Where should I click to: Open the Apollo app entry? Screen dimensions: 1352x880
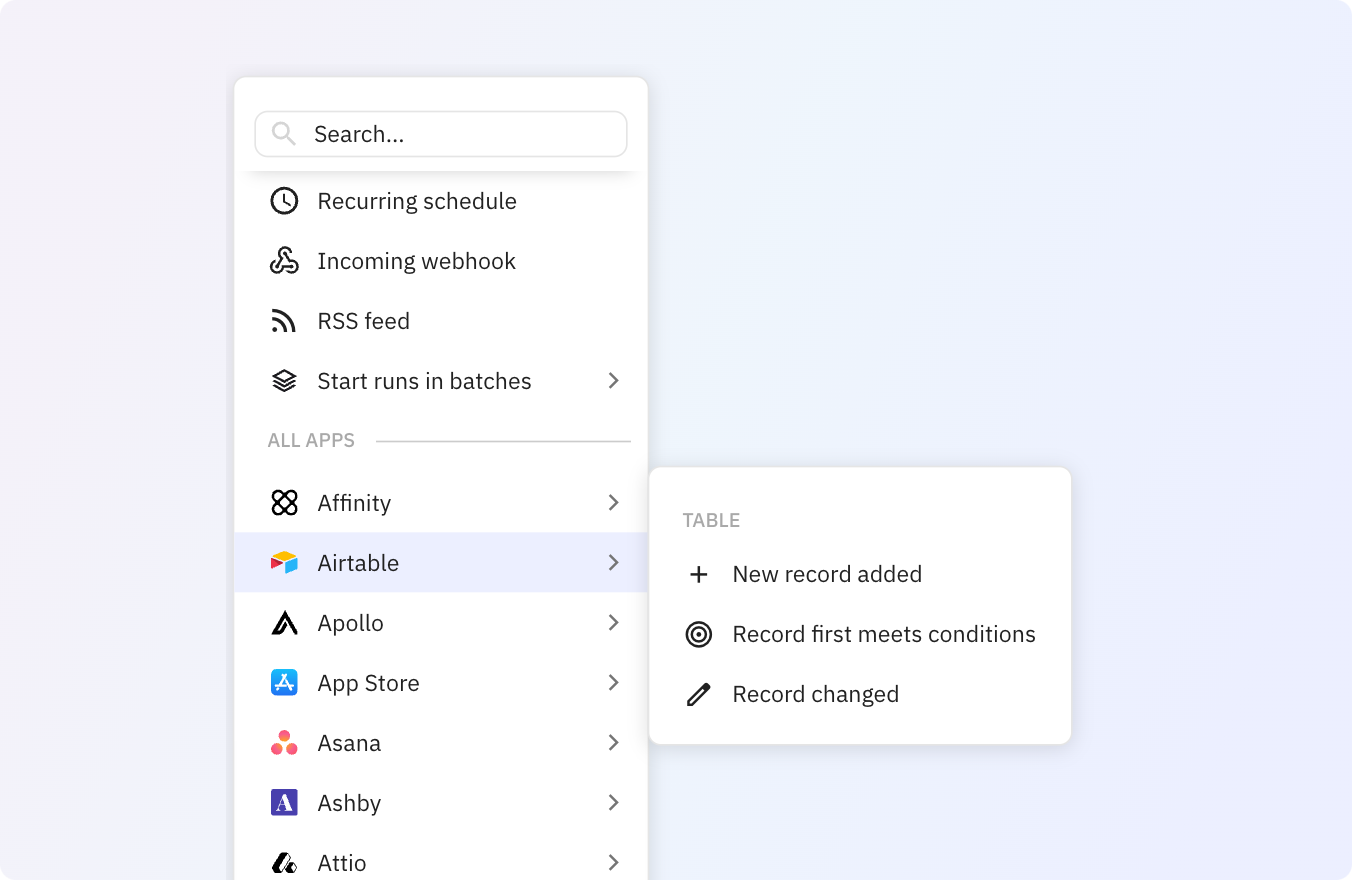[x=441, y=623]
